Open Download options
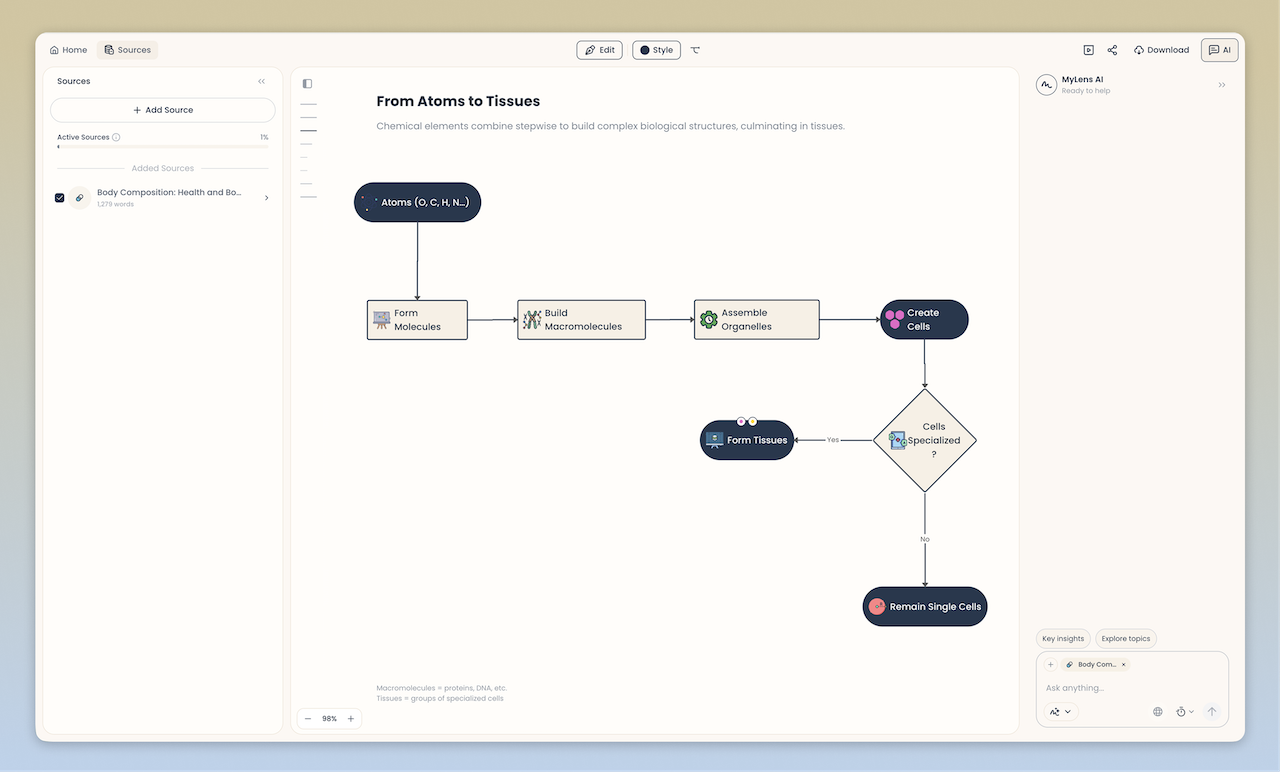The width and height of the screenshot is (1280, 772). (1161, 49)
